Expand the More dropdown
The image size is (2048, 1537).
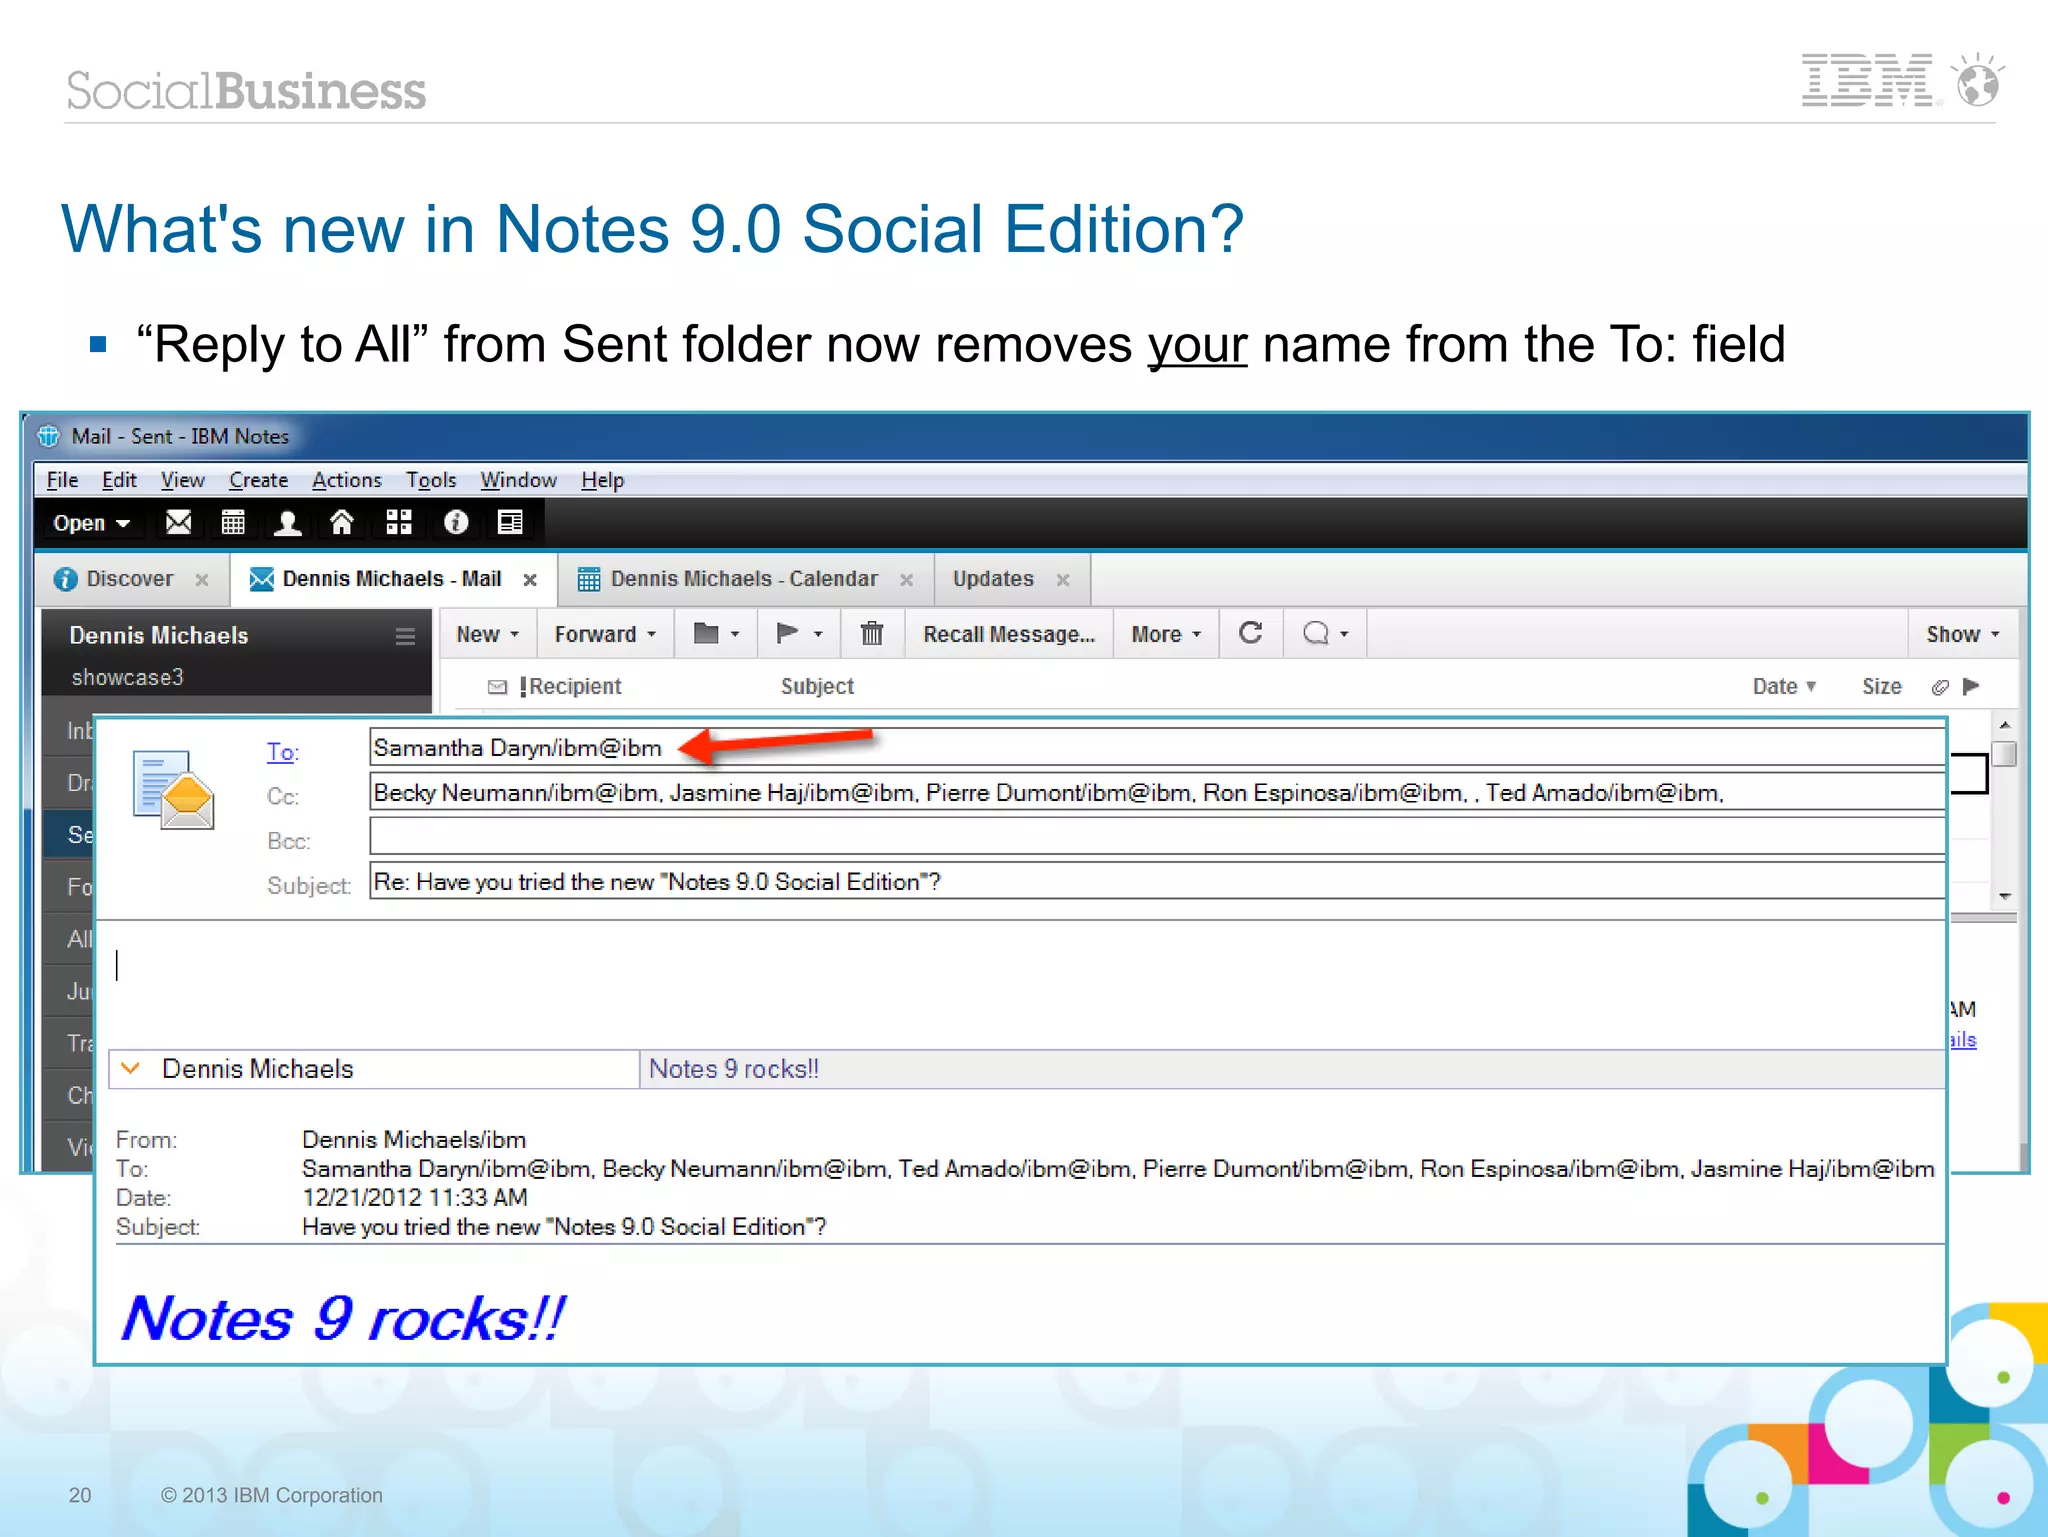pos(1166,634)
